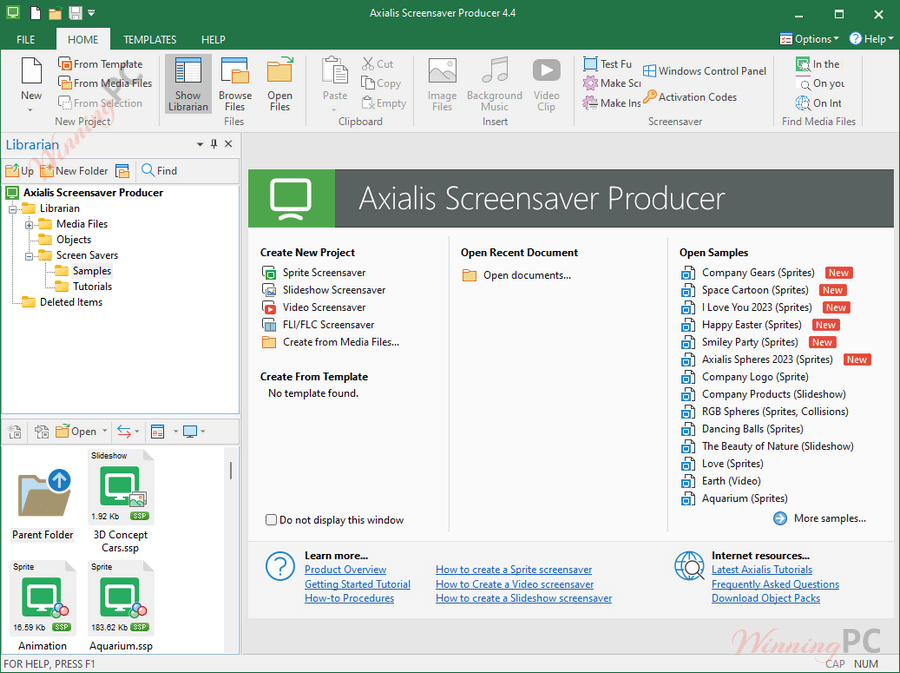900x673 pixels.
Task: Click Test Full screen icon
Action: point(590,64)
